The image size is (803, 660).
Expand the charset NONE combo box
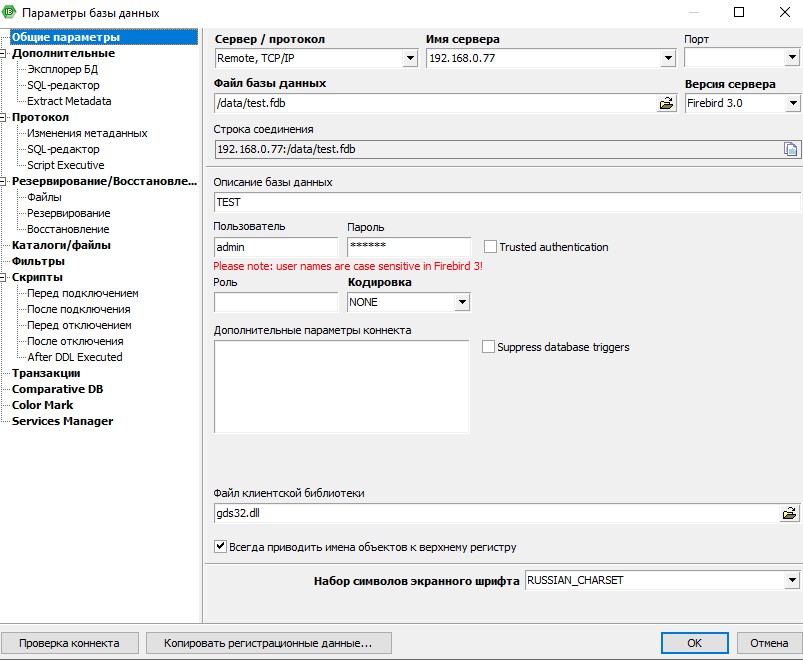[462, 302]
